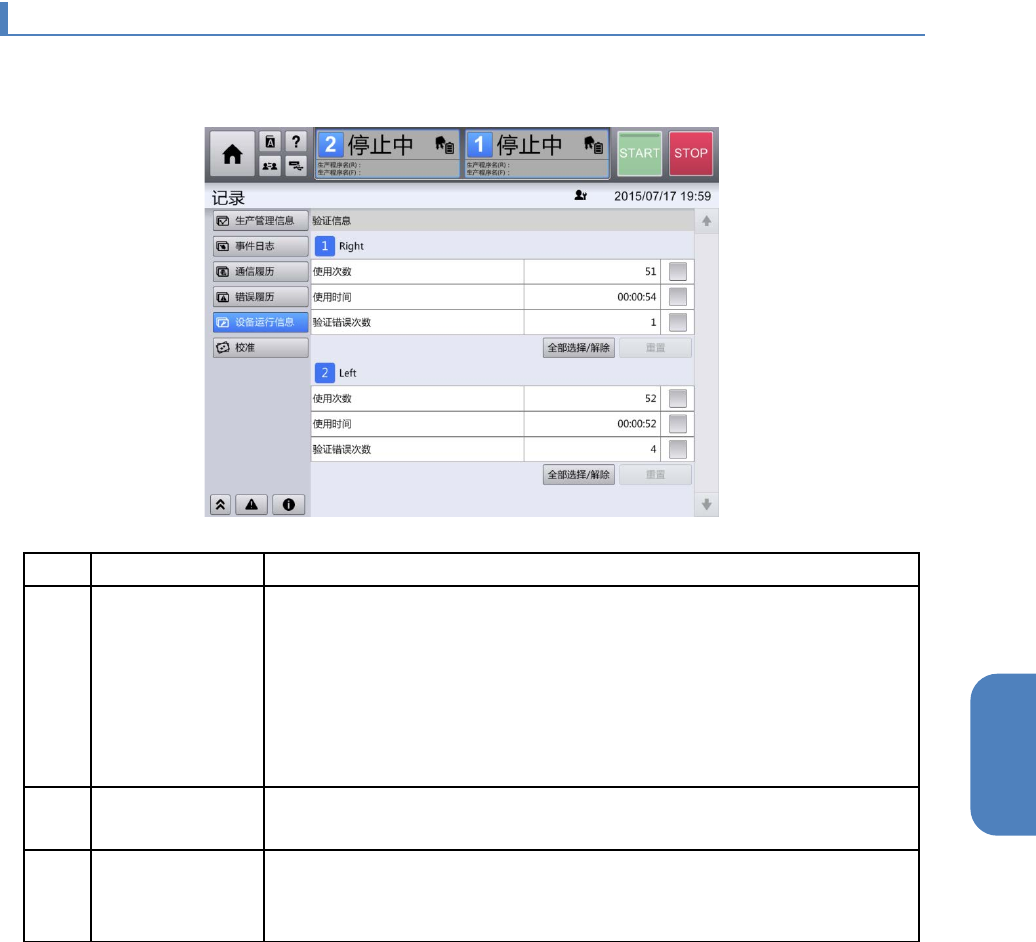Go to the home screen
Image resolution: width=1036 pixels, height=942 pixels.
[x=232, y=154]
